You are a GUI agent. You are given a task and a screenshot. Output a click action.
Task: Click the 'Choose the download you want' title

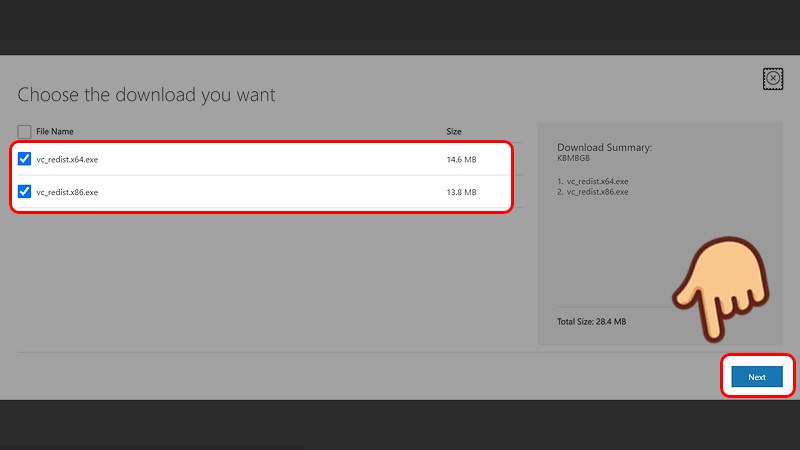(146, 95)
